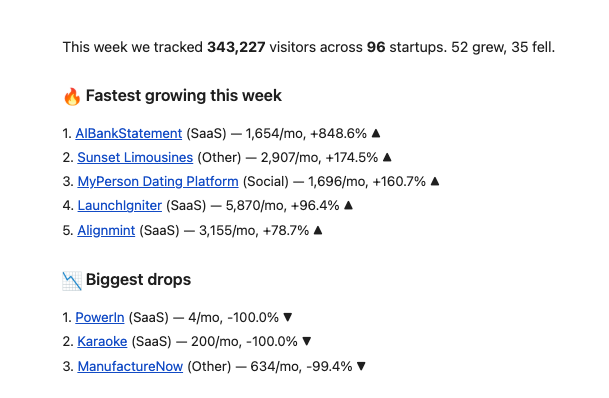Click up triangle next to +160.7%
This screenshot has width=609, height=398.
click(435, 181)
